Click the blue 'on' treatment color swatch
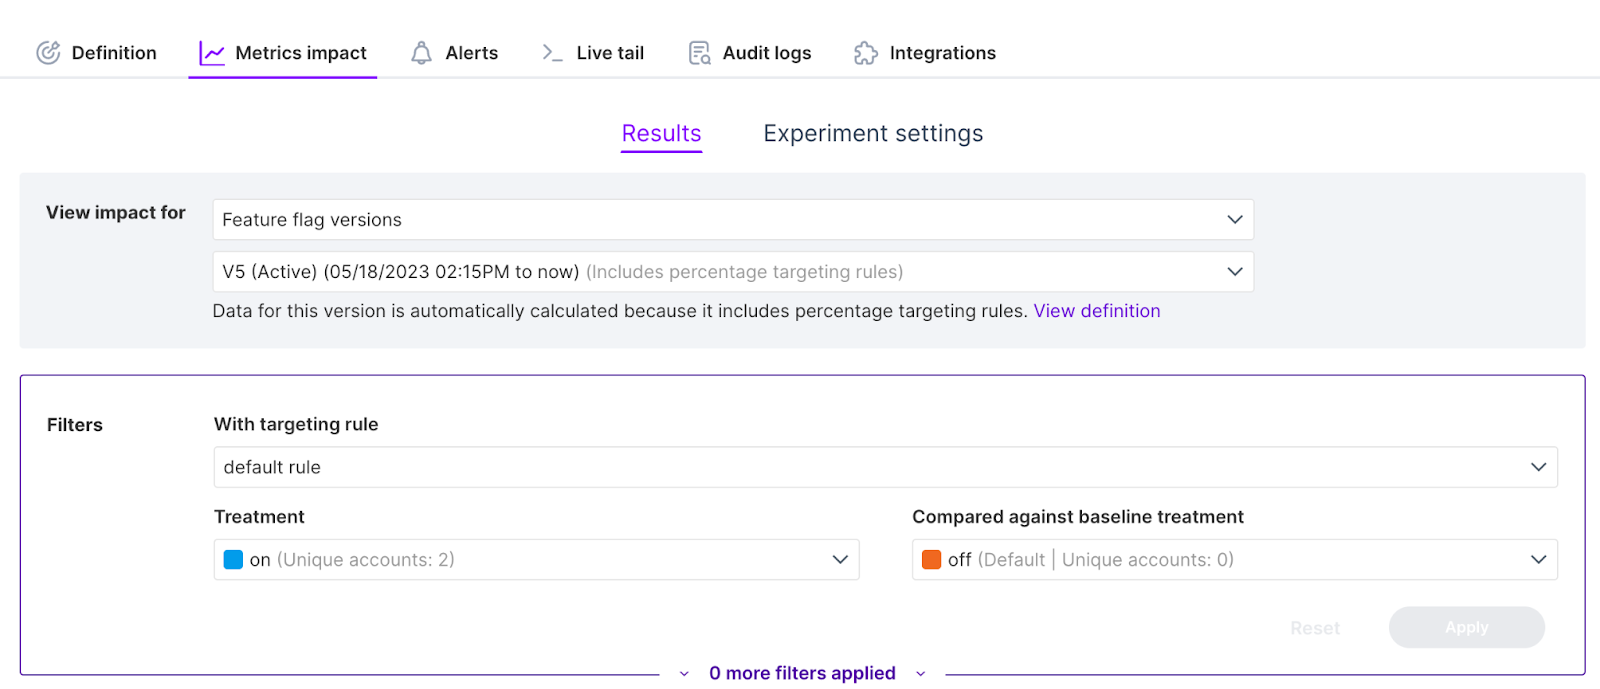 click(233, 560)
